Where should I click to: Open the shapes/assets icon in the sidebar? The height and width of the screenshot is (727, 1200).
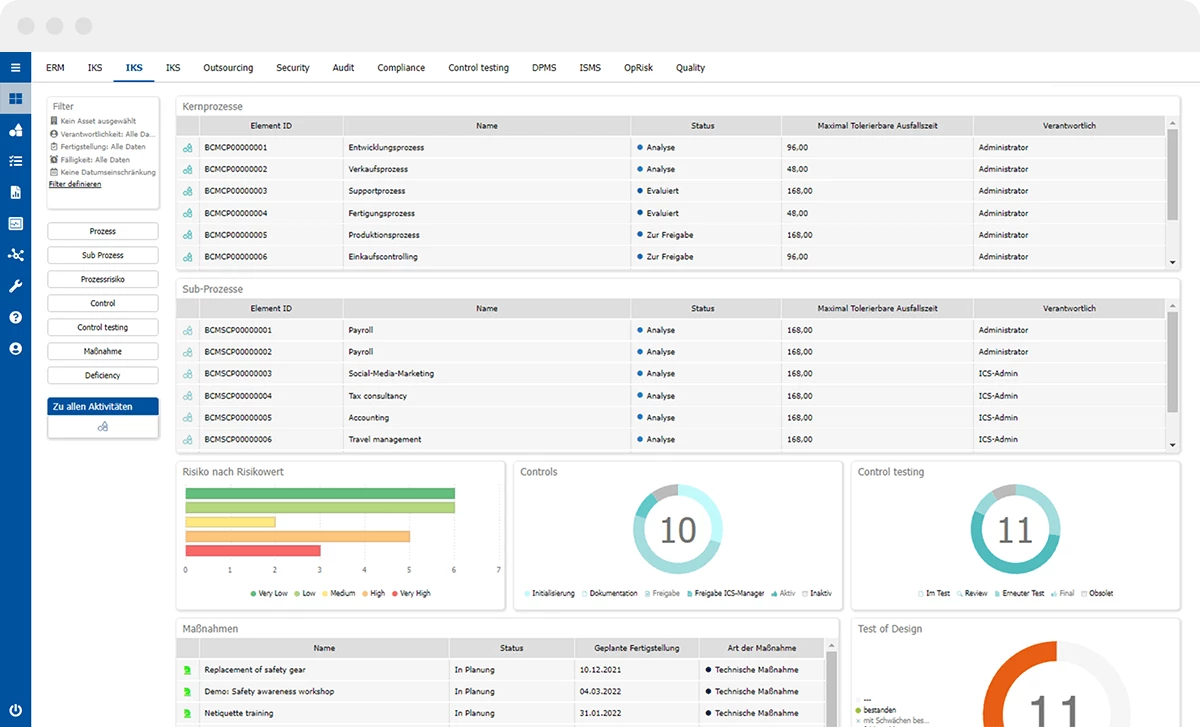(x=15, y=130)
